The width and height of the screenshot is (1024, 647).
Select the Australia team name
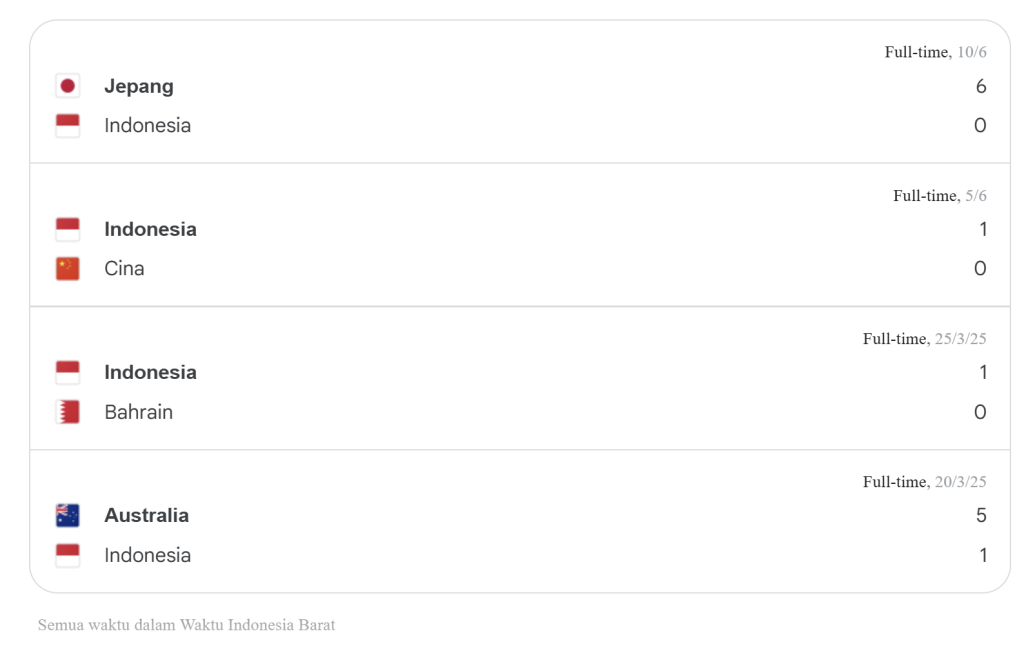click(x=146, y=515)
